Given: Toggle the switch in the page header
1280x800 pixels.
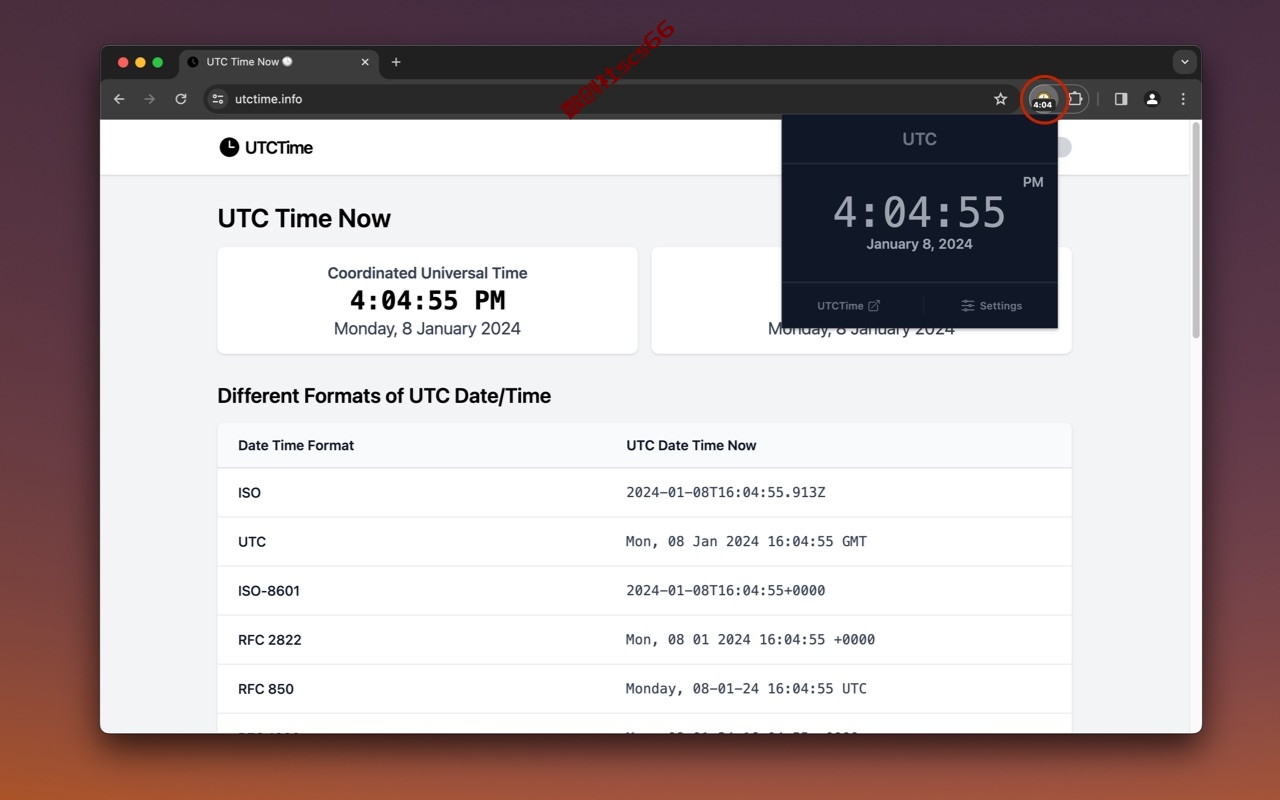Looking at the screenshot, I should [x=1062, y=147].
